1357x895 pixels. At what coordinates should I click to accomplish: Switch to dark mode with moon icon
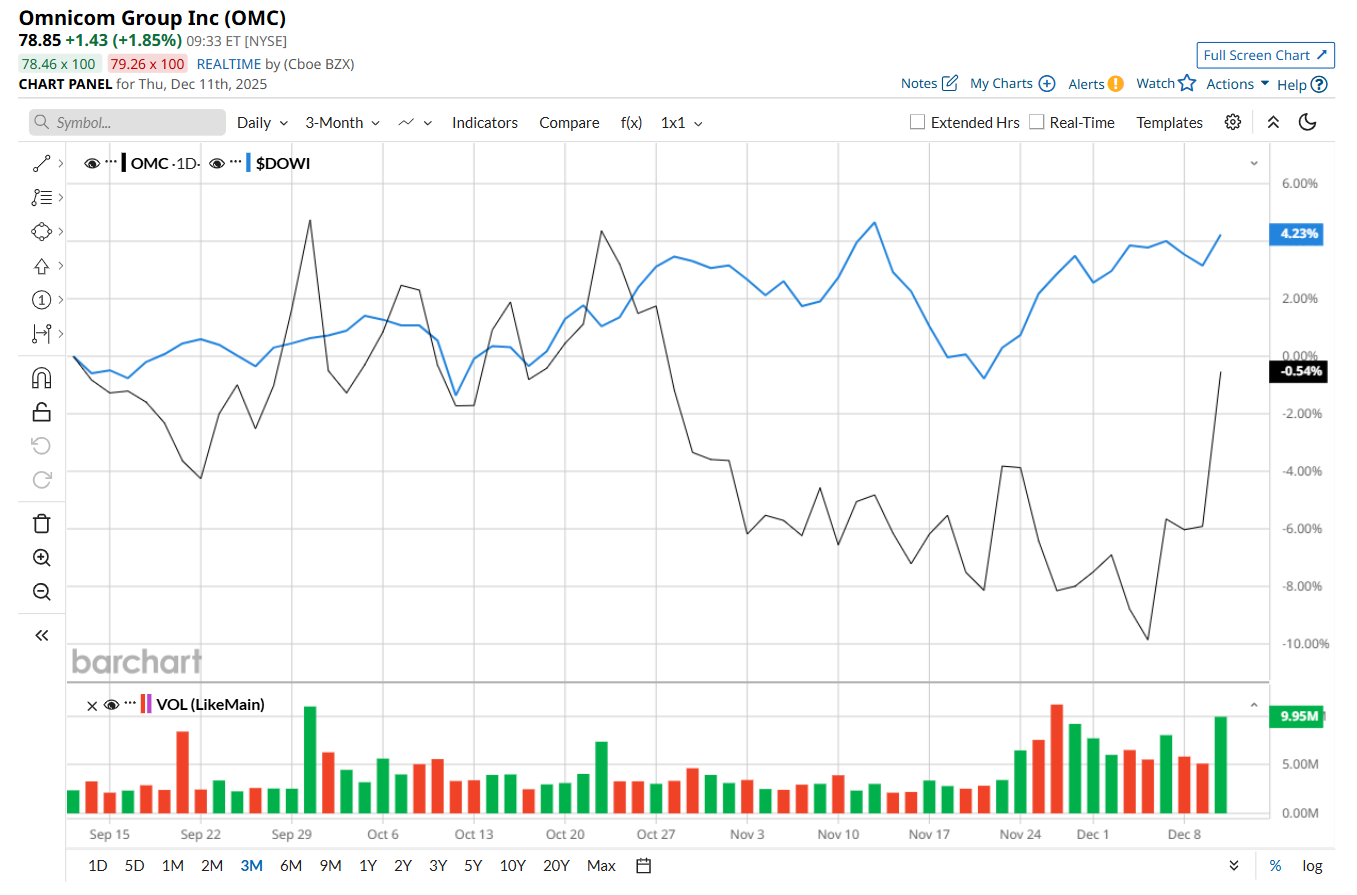(x=1307, y=122)
